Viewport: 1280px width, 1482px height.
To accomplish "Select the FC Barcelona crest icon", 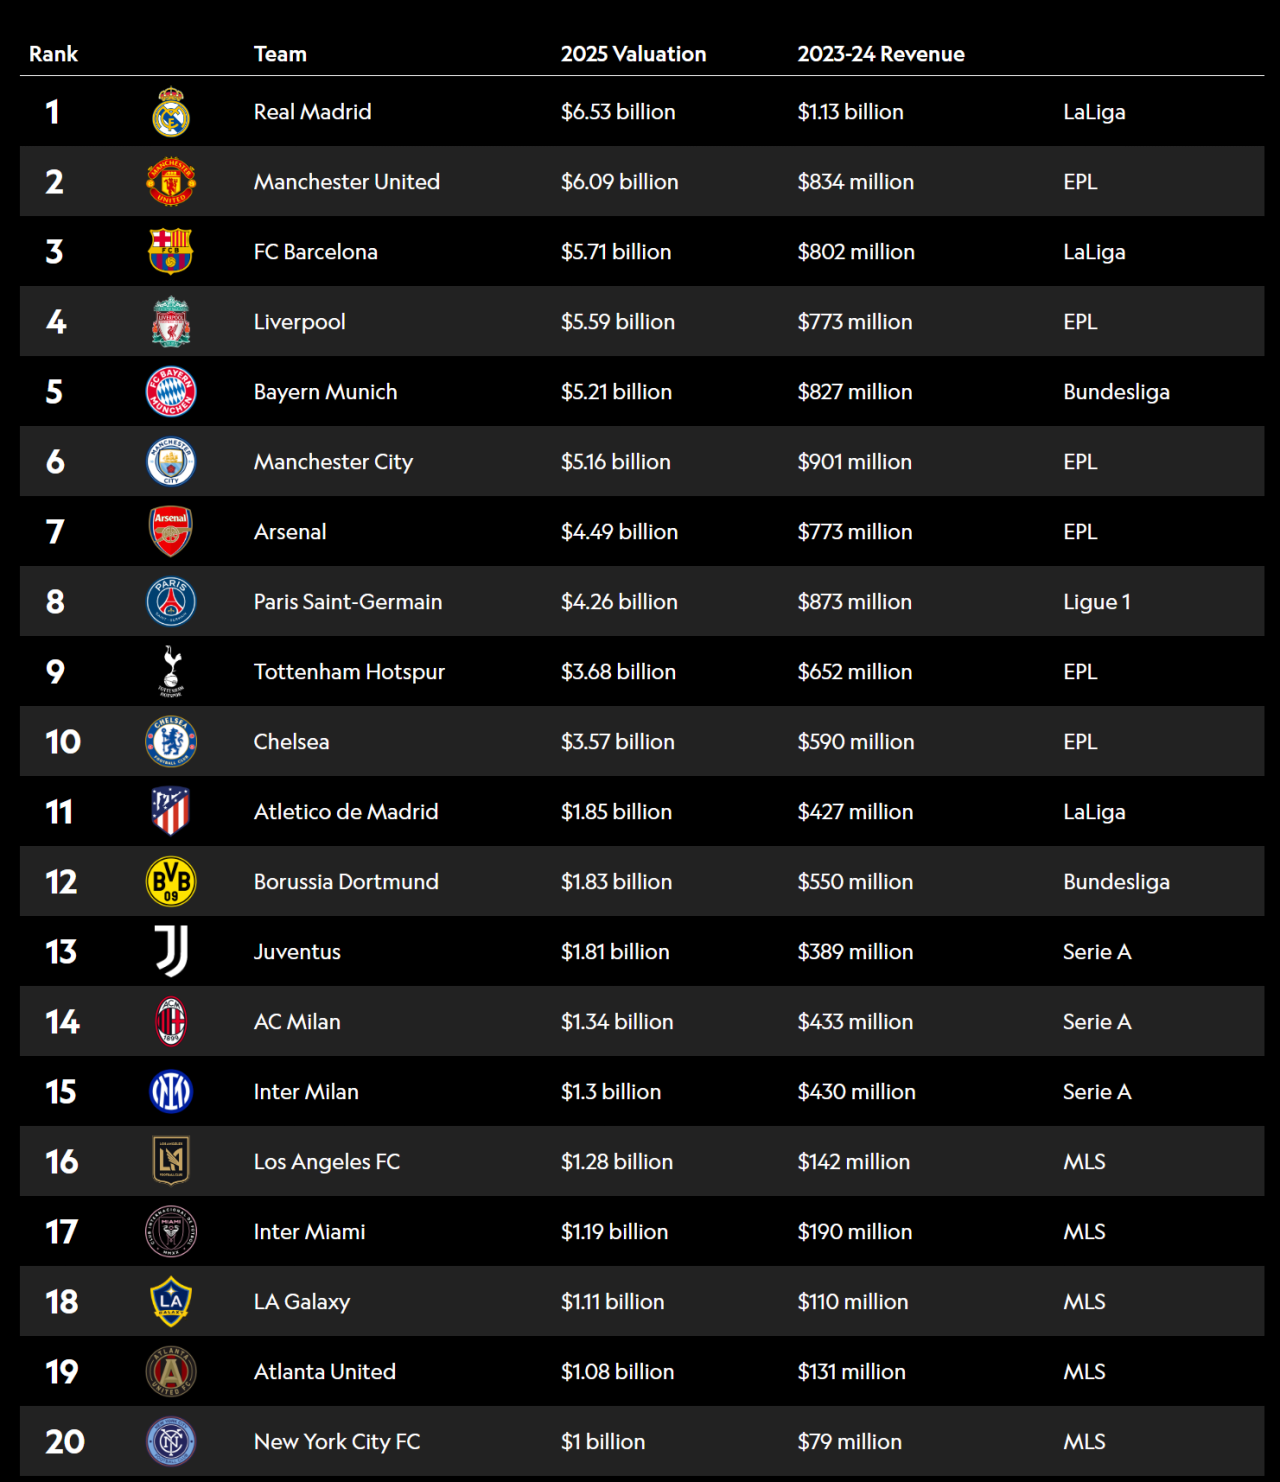I will [x=171, y=252].
